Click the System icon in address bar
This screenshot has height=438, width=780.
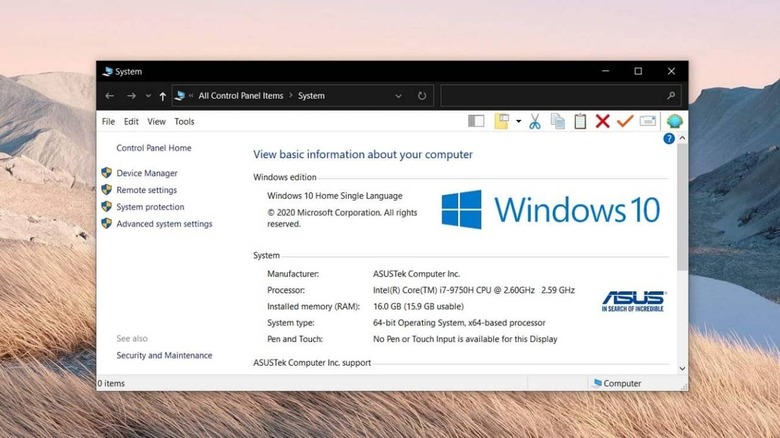point(180,96)
